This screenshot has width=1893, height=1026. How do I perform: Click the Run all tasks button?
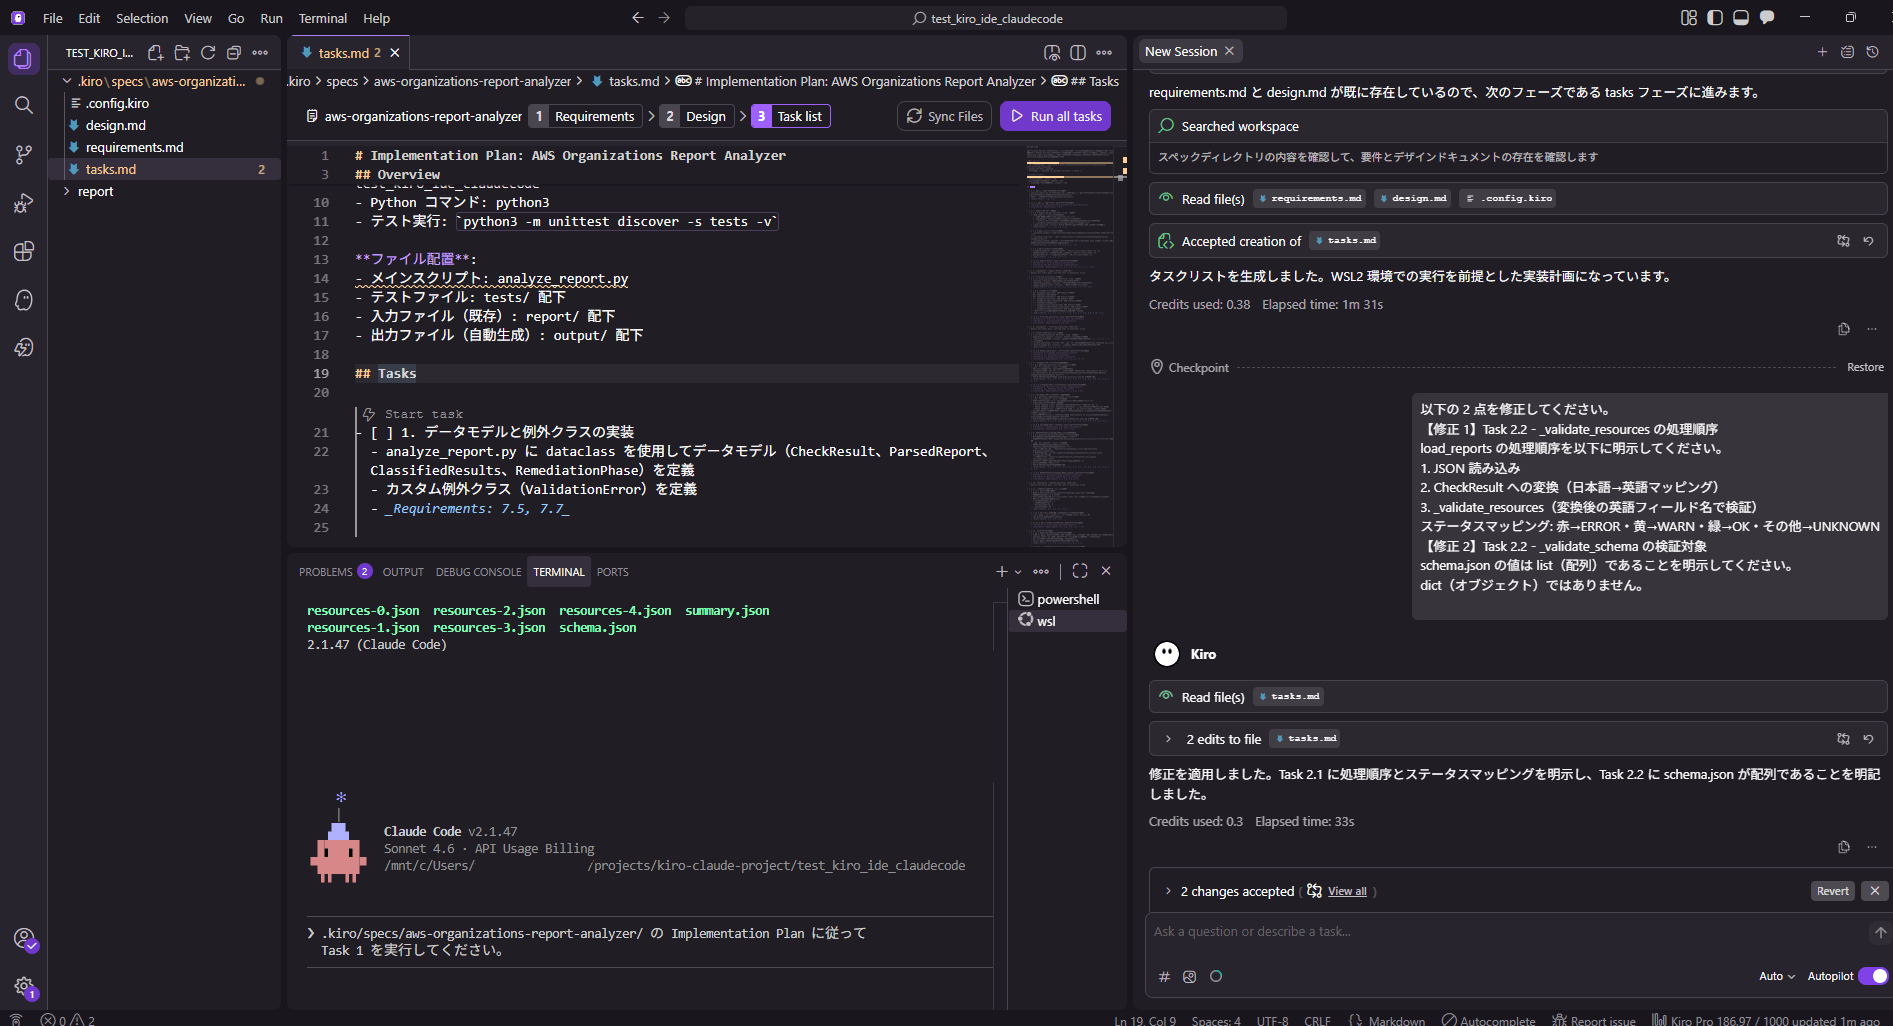(1055, 116)
